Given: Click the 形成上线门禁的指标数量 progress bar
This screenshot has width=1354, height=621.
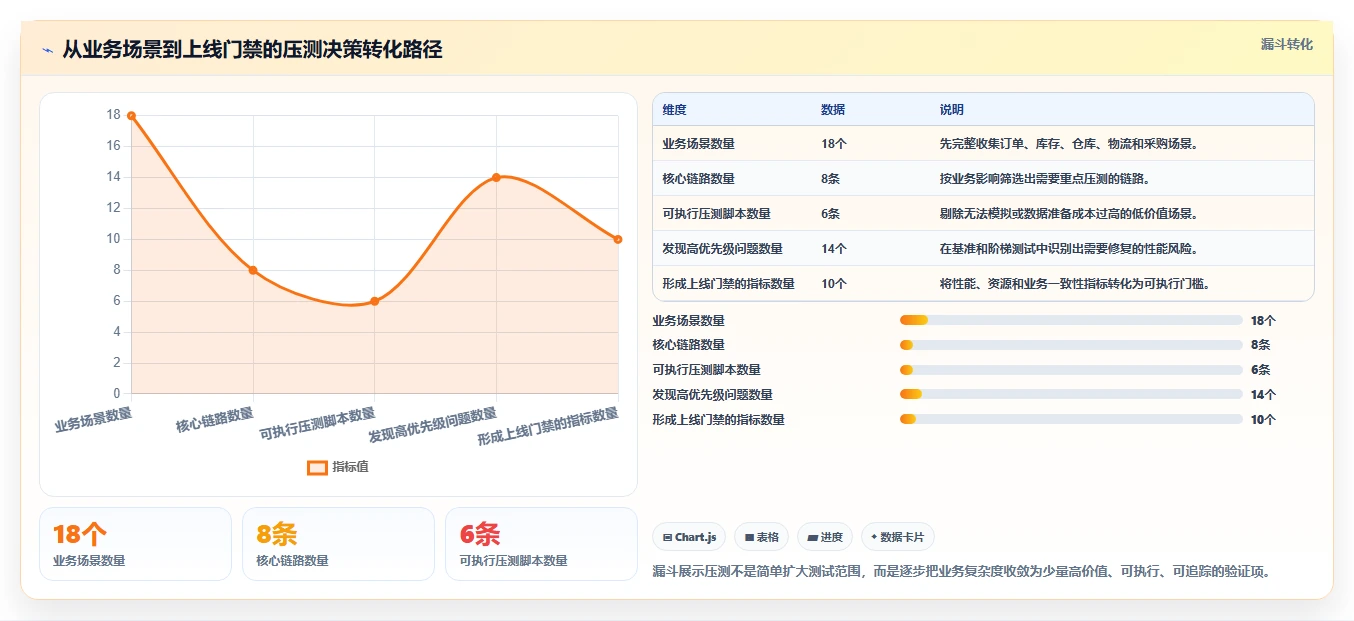Looking at the screenshot, I should pyautogui.click(x=1071, y=419).
